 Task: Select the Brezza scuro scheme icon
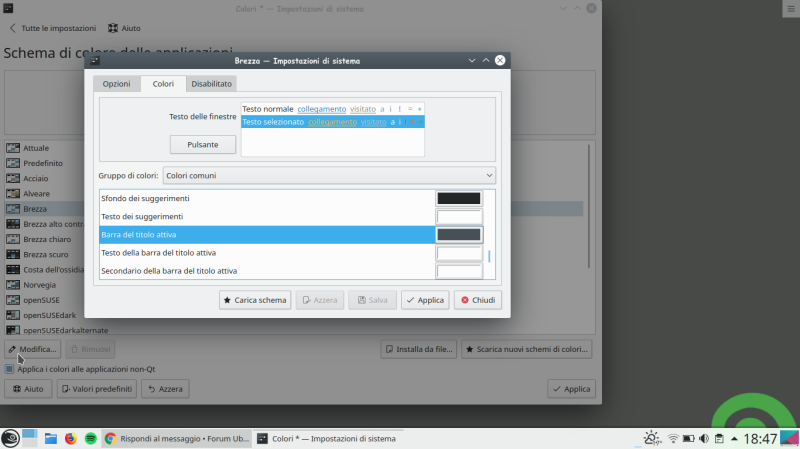tap(13, 254)
